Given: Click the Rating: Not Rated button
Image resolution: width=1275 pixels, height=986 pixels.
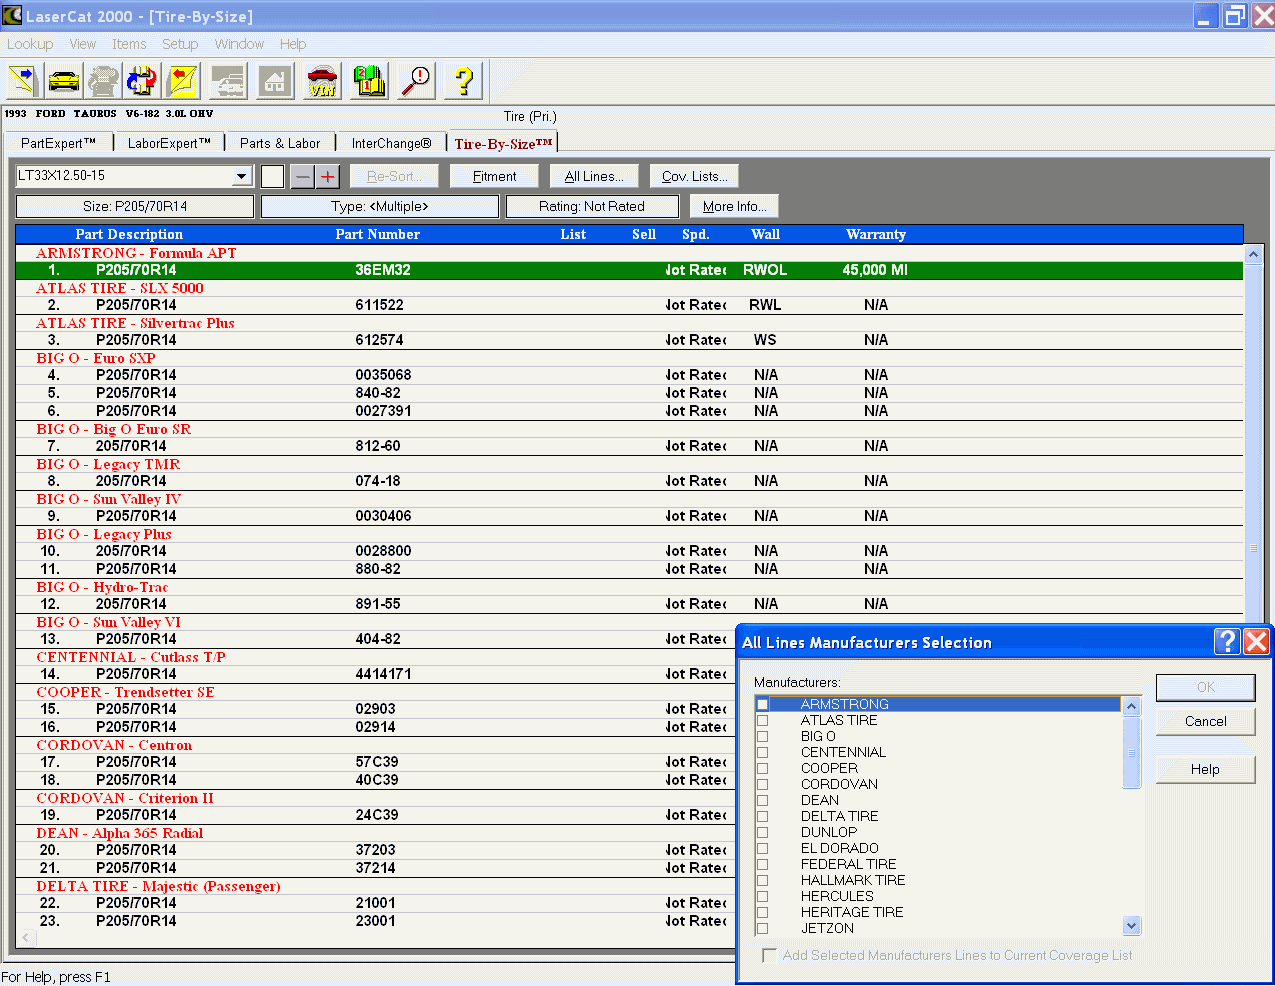Looking at the screenshot, I should 592,207.
